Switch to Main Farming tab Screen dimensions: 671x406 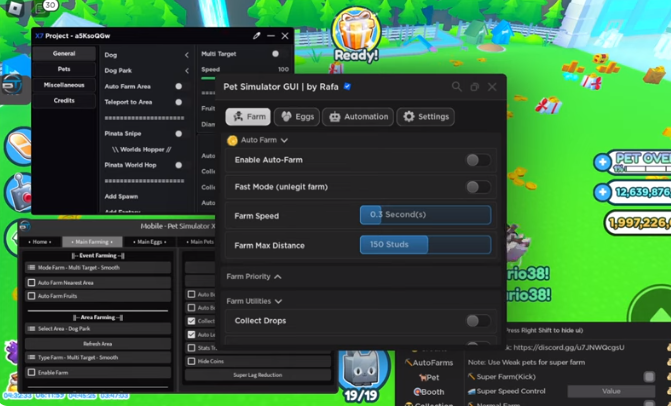pos(92,242)
